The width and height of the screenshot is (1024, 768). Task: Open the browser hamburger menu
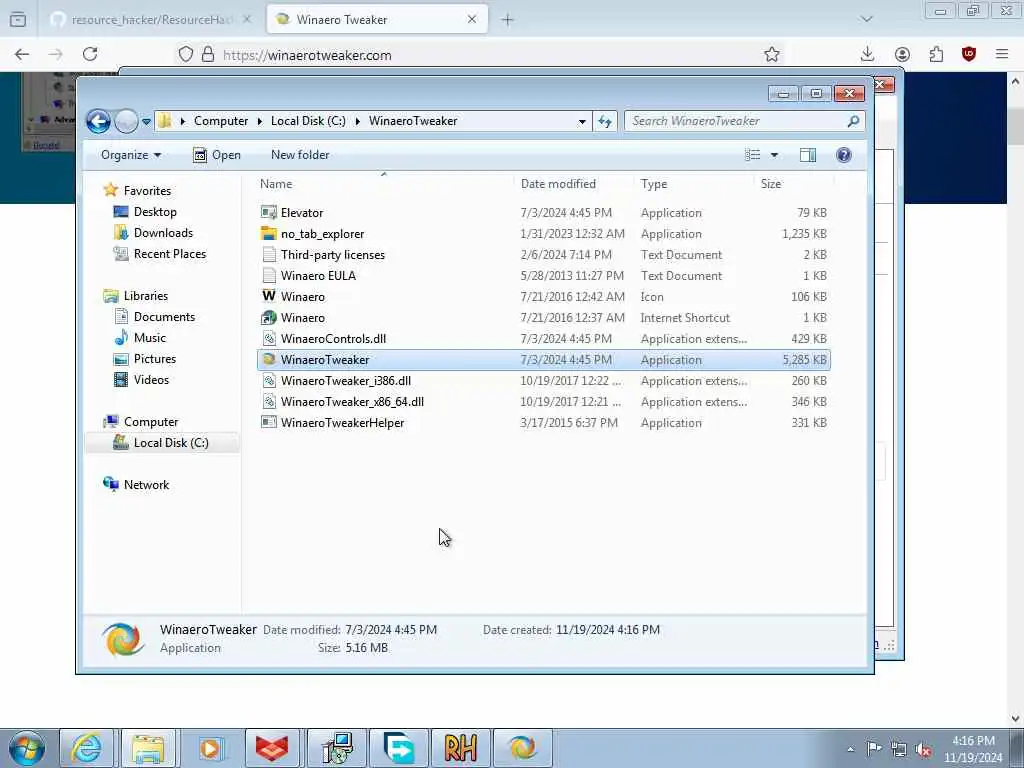(x=1002, y=54)
